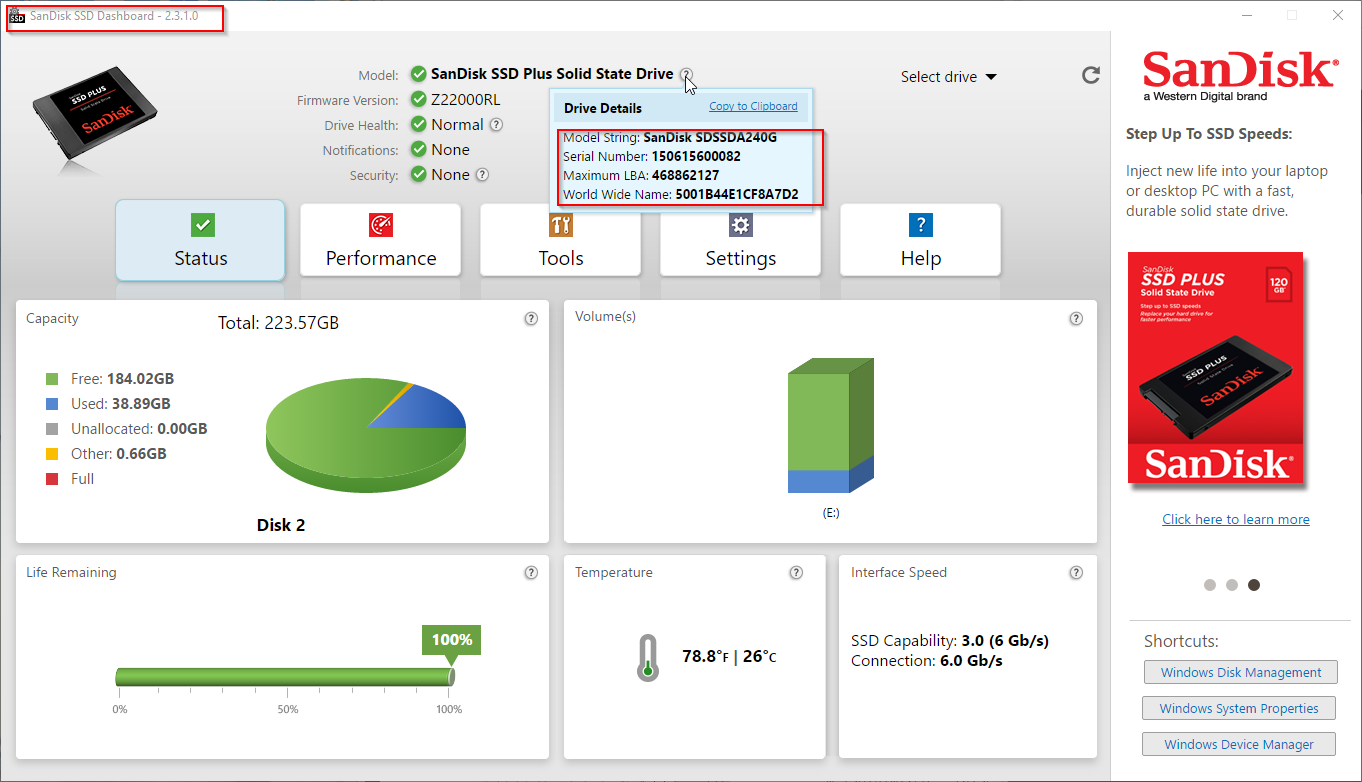Open the Settings tab
This screenshot has height=782, width=1362.
click(x=741, y=240)
